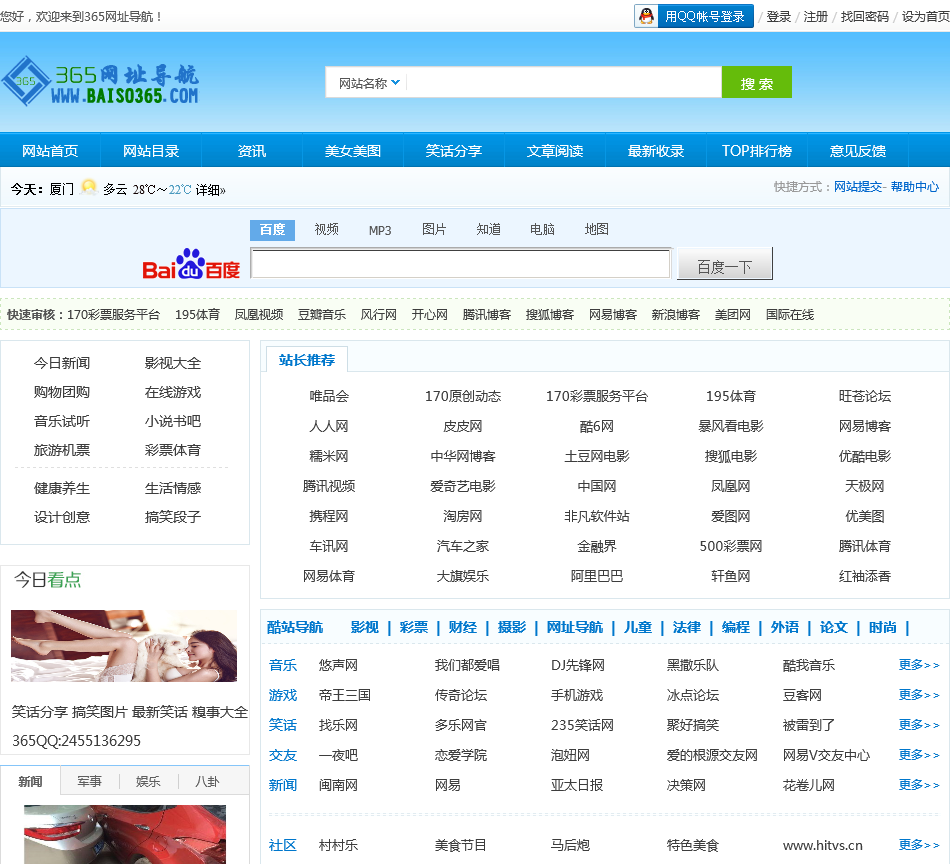The width and height of the screenshot is (950, 864).
Task: Open the 唯品会 recommended link
Action: click(x=328, y=396)
